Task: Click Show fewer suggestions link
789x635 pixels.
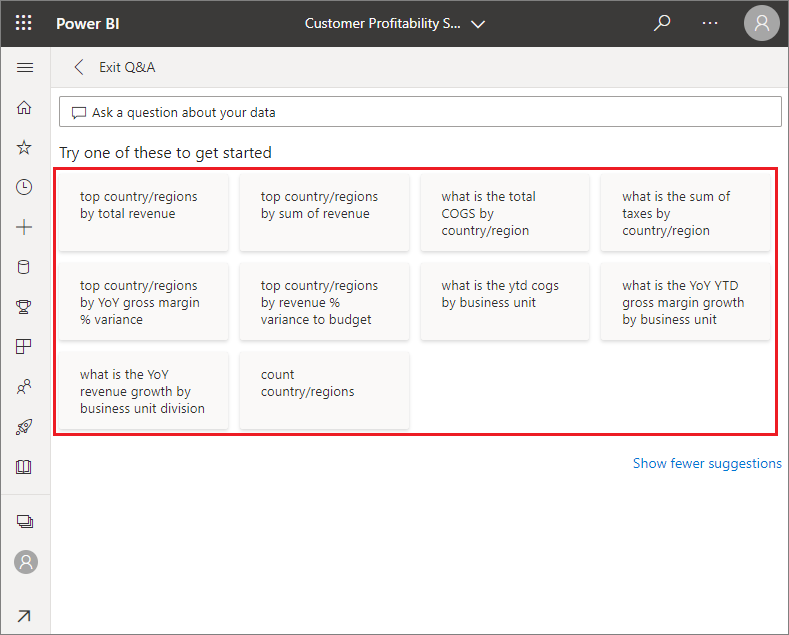Action: [x=707, y=463]
